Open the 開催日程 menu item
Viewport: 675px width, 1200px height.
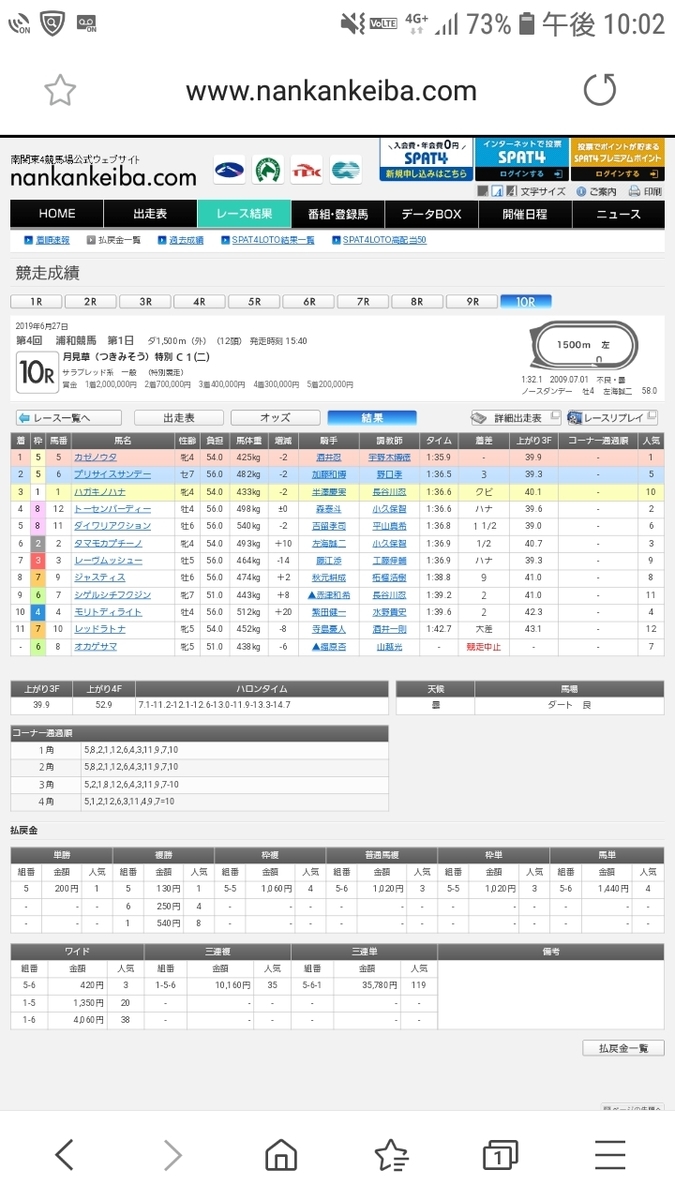(x=524, y=214)
